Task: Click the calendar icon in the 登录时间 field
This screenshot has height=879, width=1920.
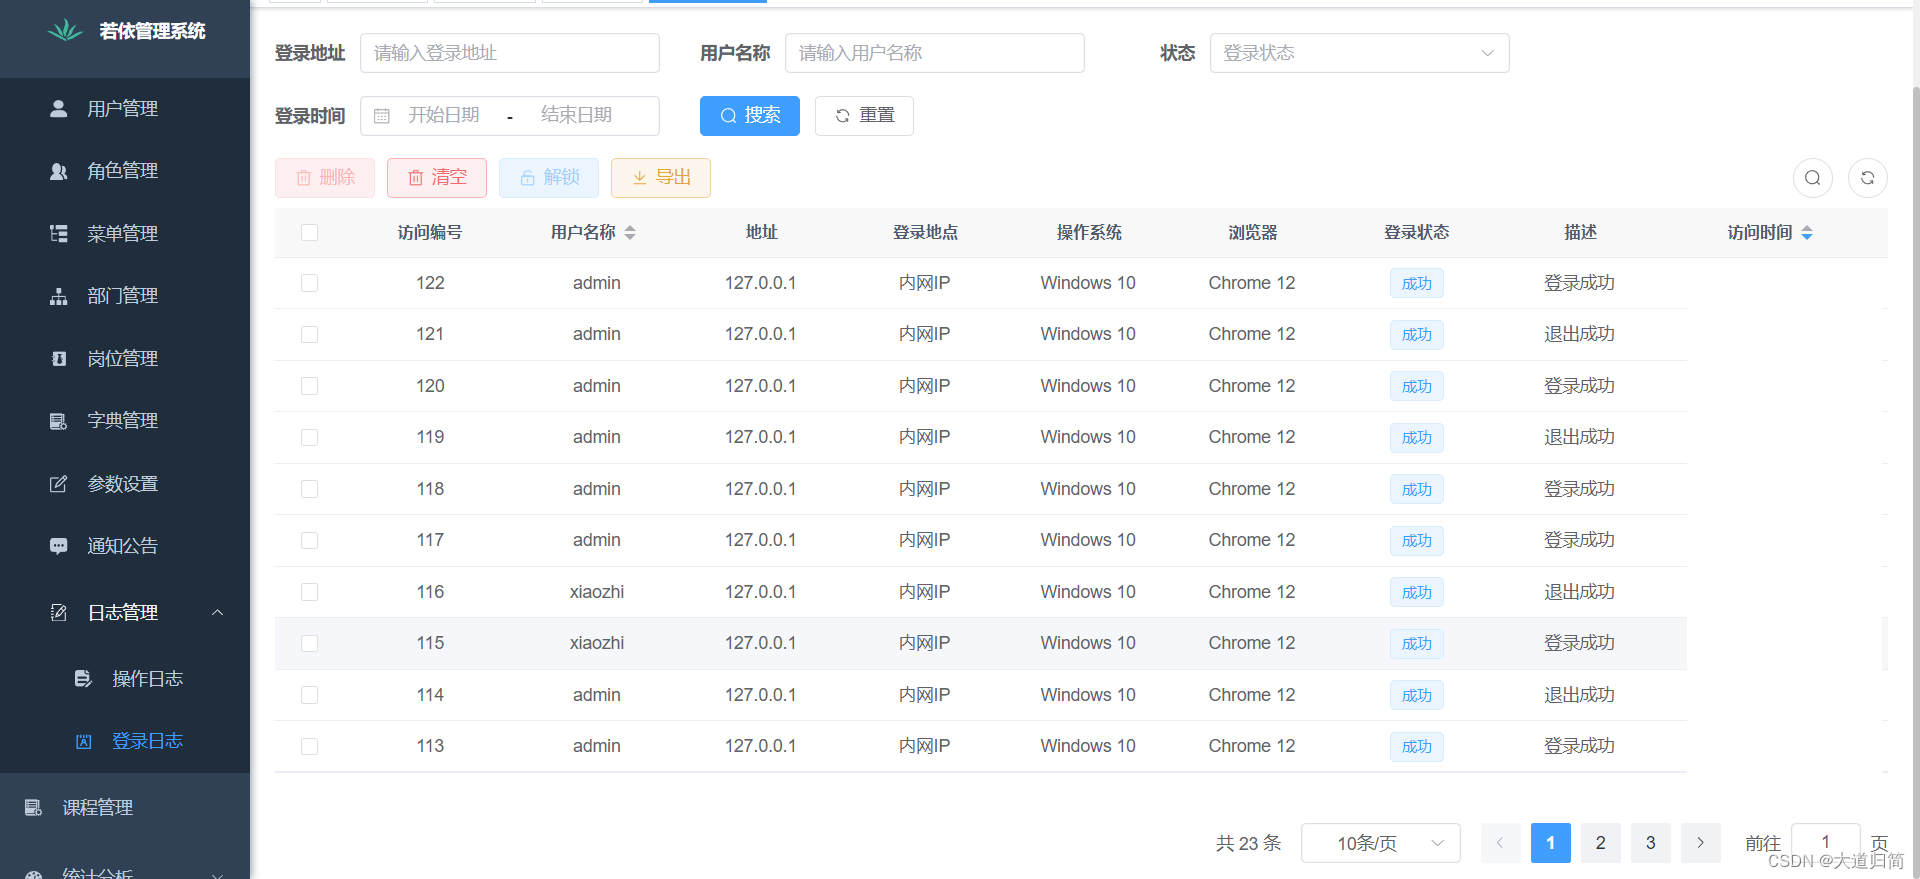Action: coord(382,116)
